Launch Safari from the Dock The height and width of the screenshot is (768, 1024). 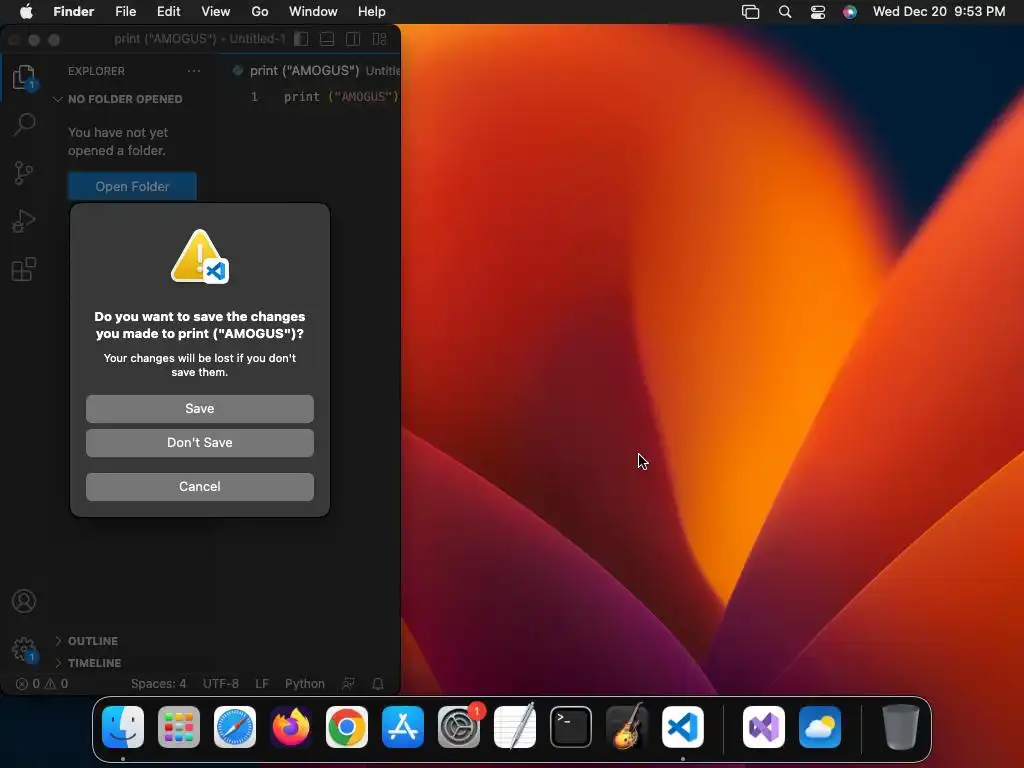tap(235, 726)
